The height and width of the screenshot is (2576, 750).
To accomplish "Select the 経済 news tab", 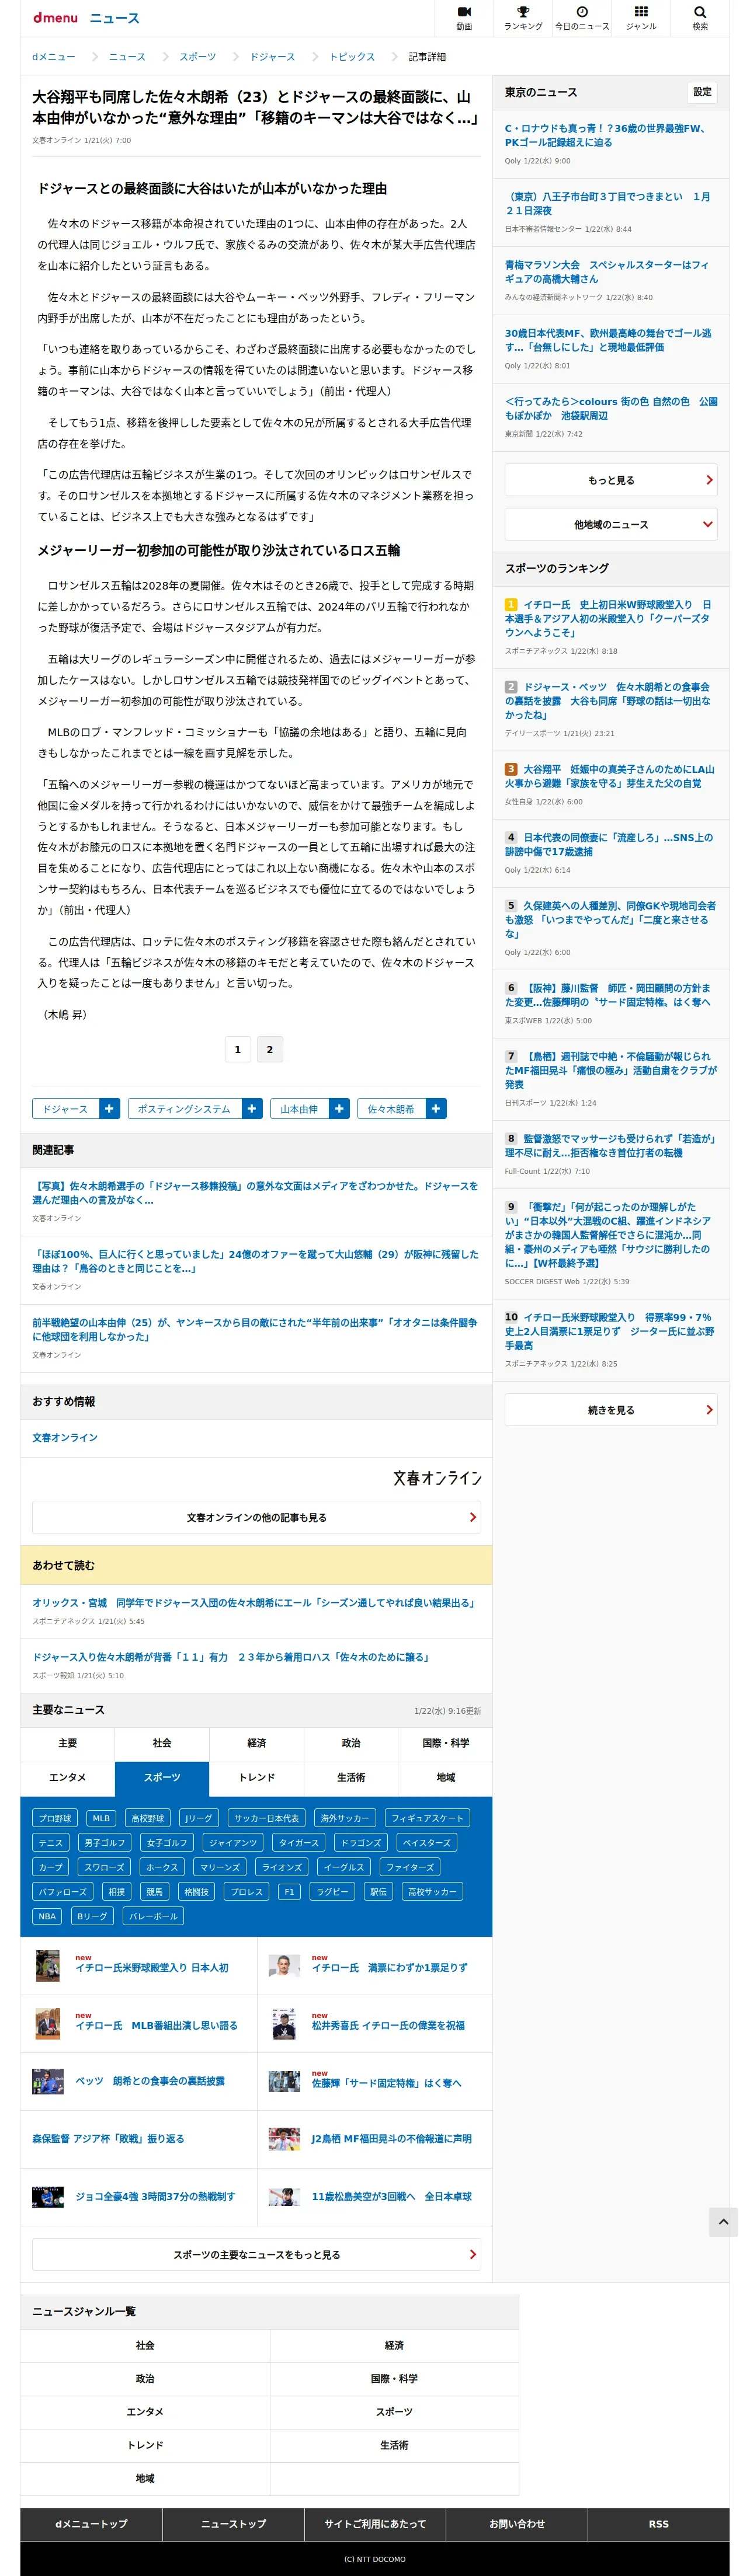I will tap(257, 1743).
